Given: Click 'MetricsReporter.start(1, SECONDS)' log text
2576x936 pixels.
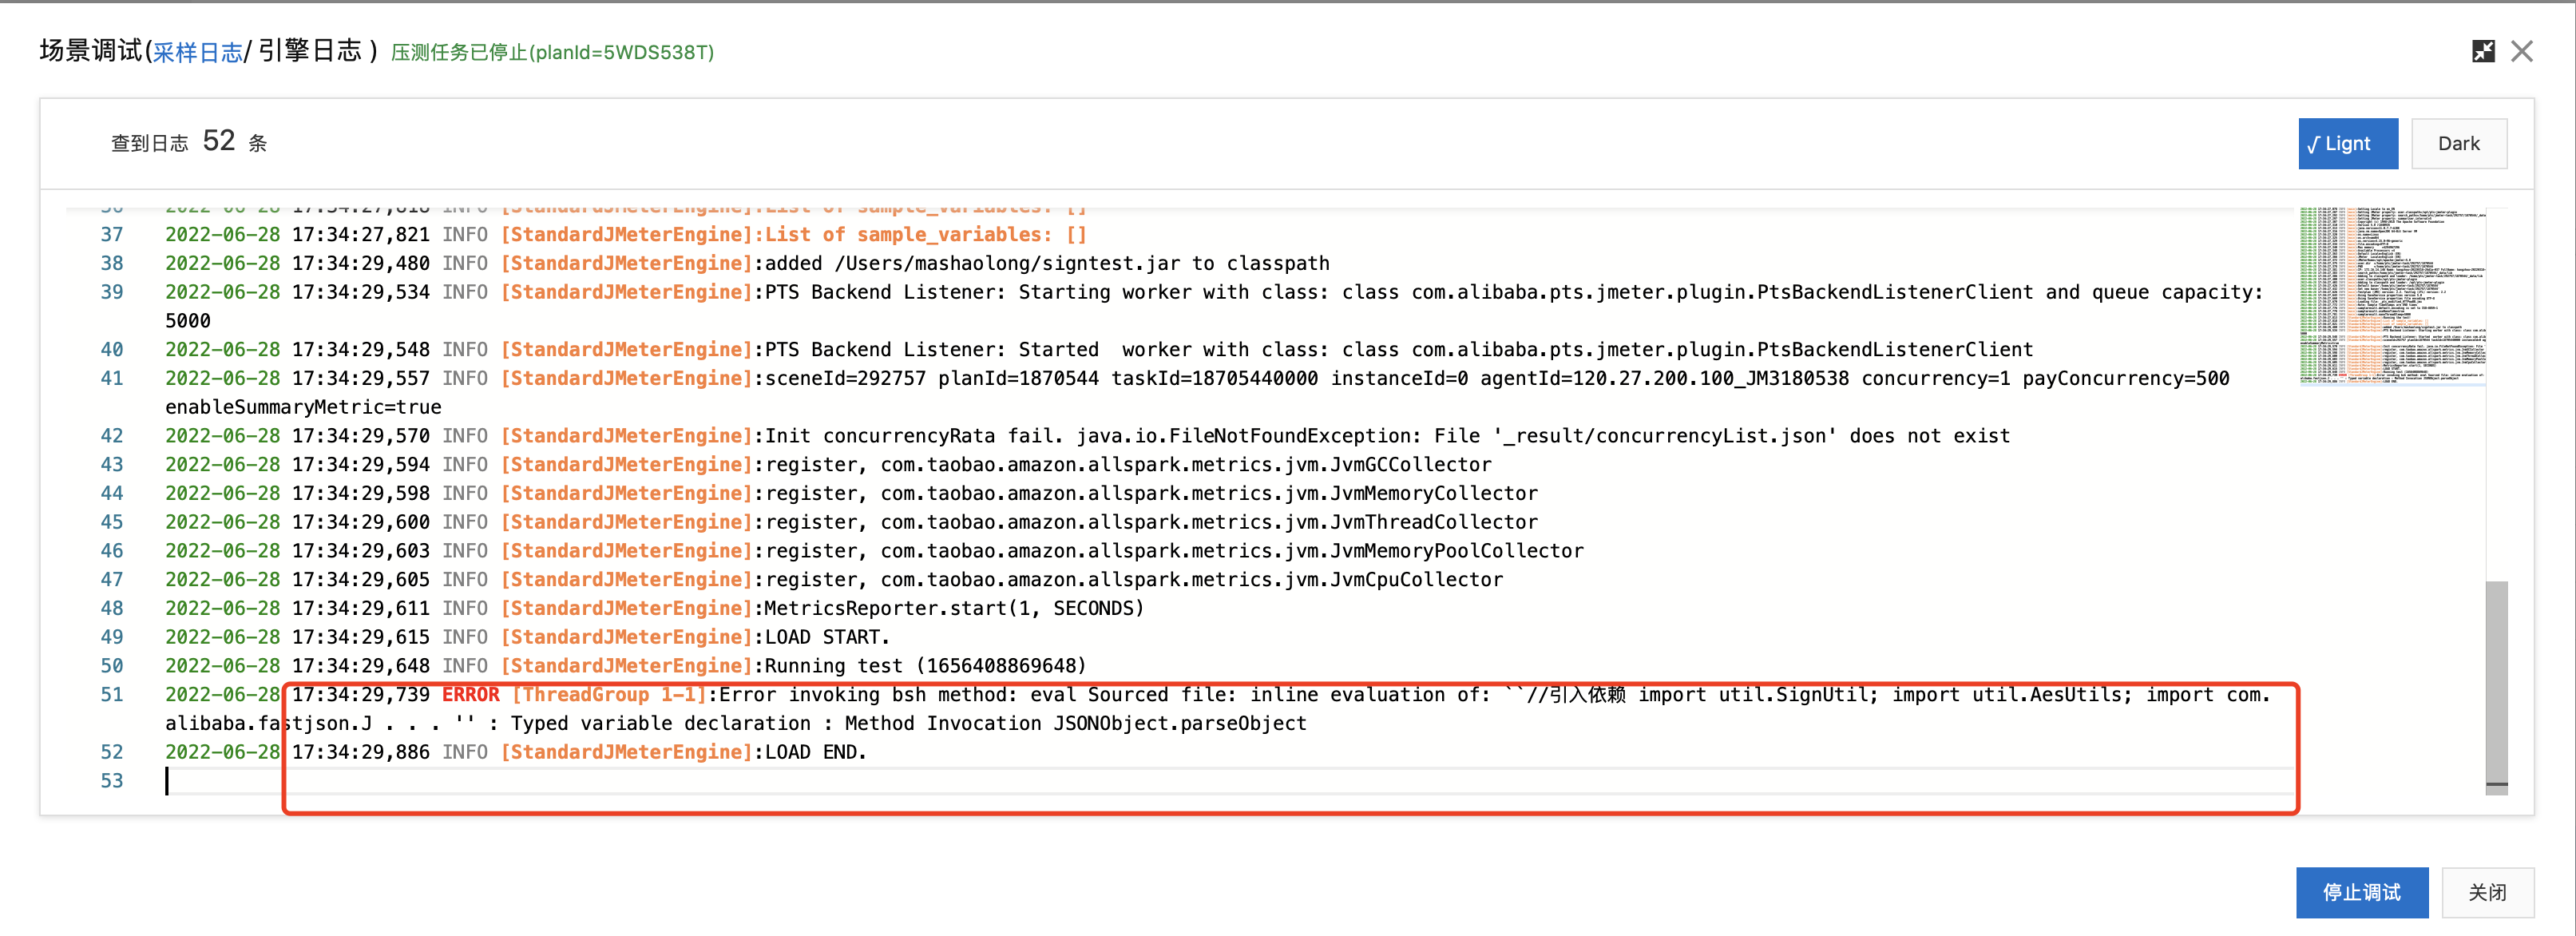Looking at the screenshot, I should point(954,608).
